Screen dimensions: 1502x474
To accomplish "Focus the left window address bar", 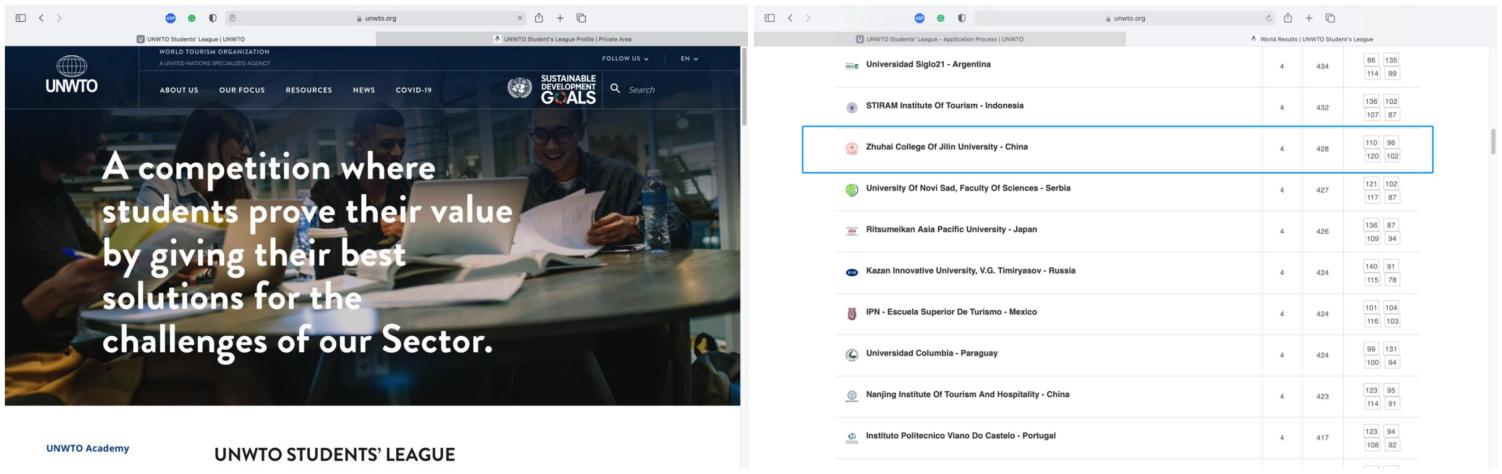I will (378, 18).
